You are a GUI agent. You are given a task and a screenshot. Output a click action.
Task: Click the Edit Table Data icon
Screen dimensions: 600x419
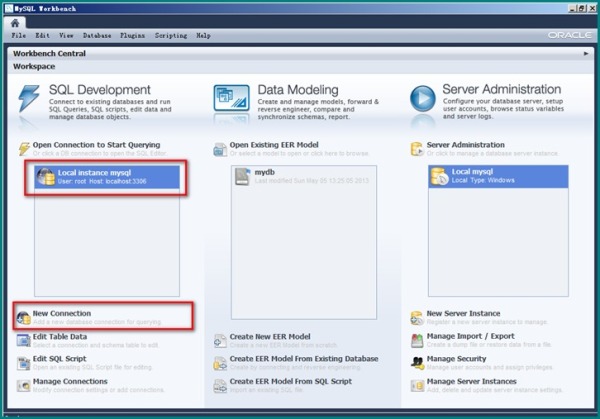coord(23,340)
